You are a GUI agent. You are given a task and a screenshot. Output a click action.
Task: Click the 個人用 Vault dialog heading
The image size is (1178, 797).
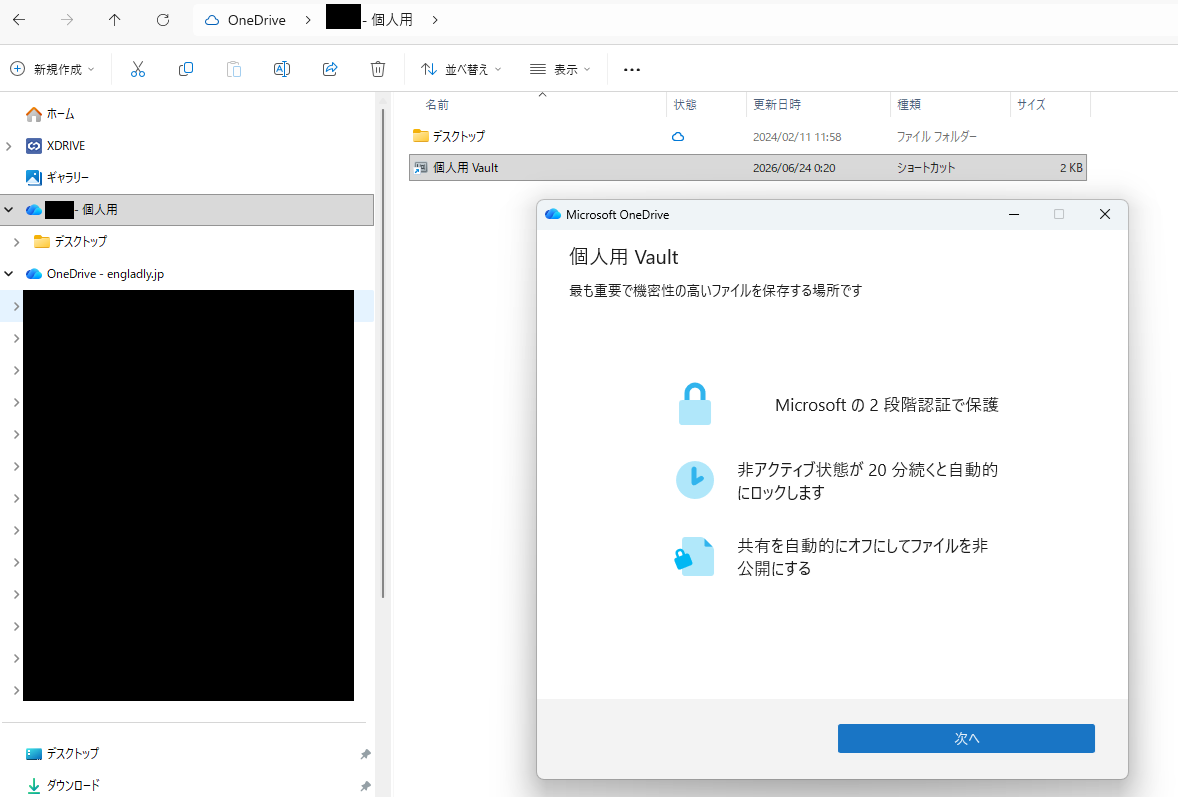[x=624, y=257]
